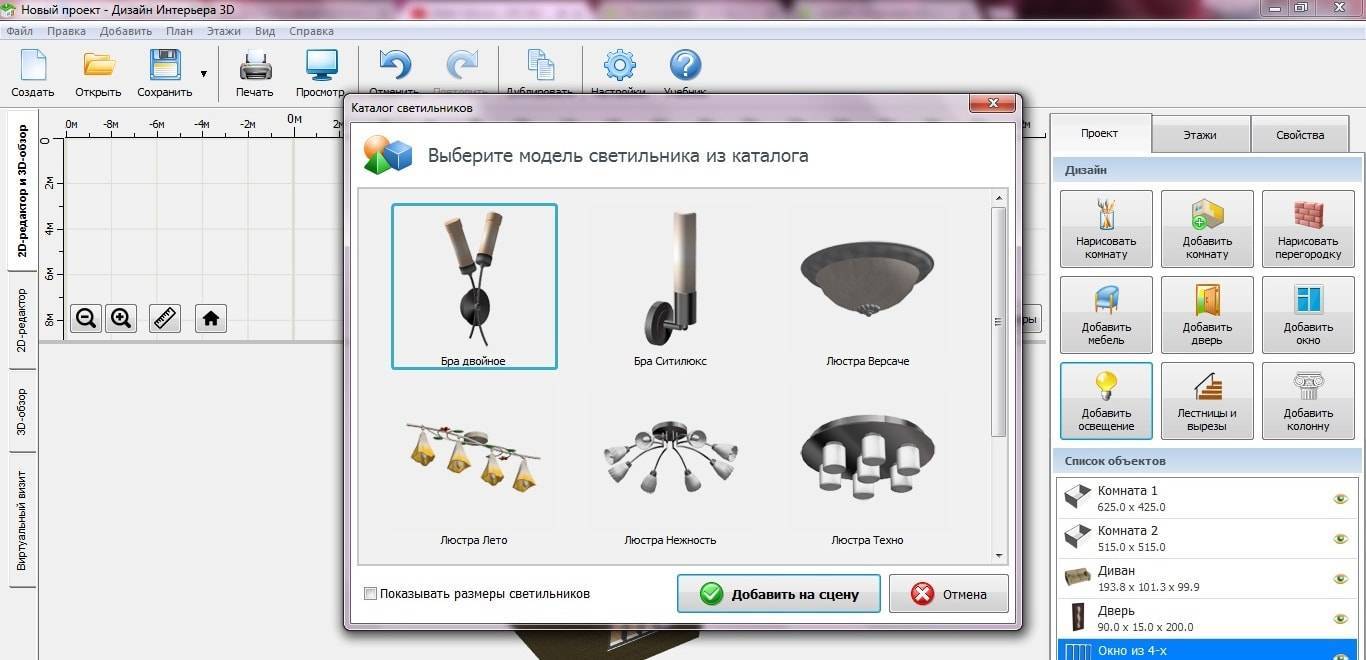Screen dimensions: 1366x660
Task: Select the ruler measurement tool
Action: click(165, 318)
